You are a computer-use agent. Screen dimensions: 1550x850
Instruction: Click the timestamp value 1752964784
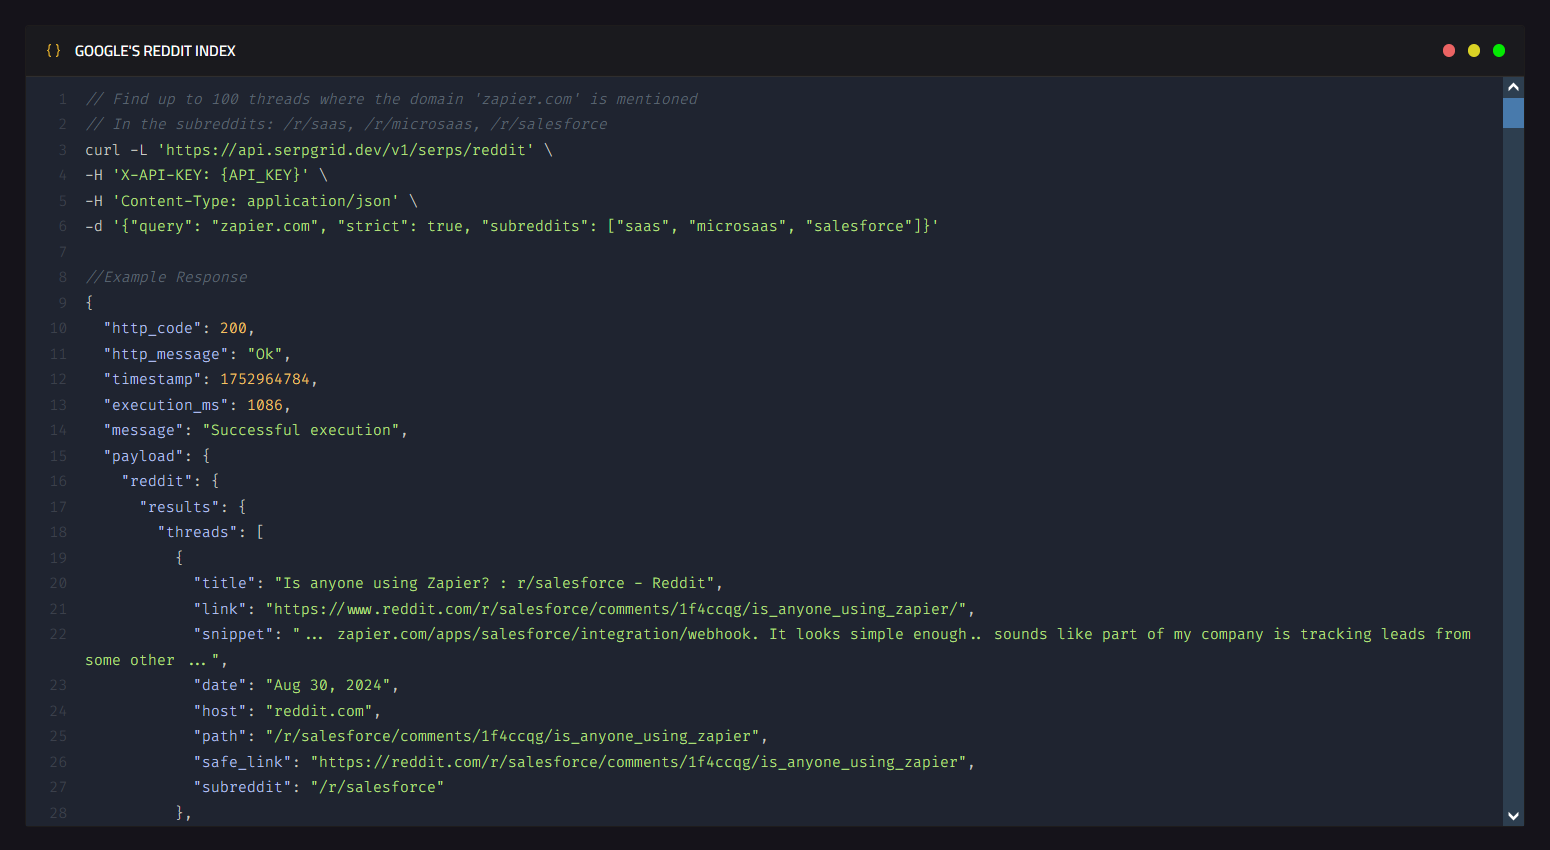265,379
